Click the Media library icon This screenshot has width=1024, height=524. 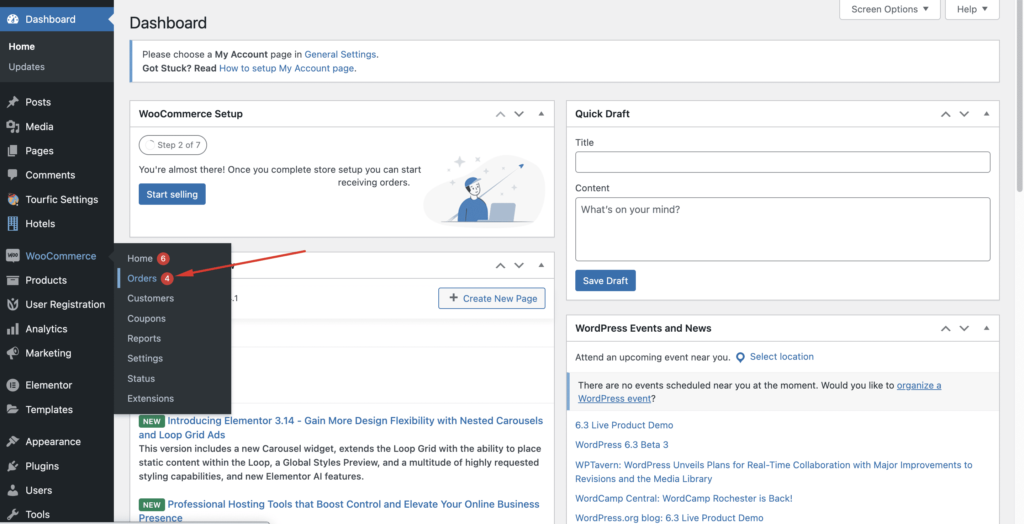[x=12, y=127]
